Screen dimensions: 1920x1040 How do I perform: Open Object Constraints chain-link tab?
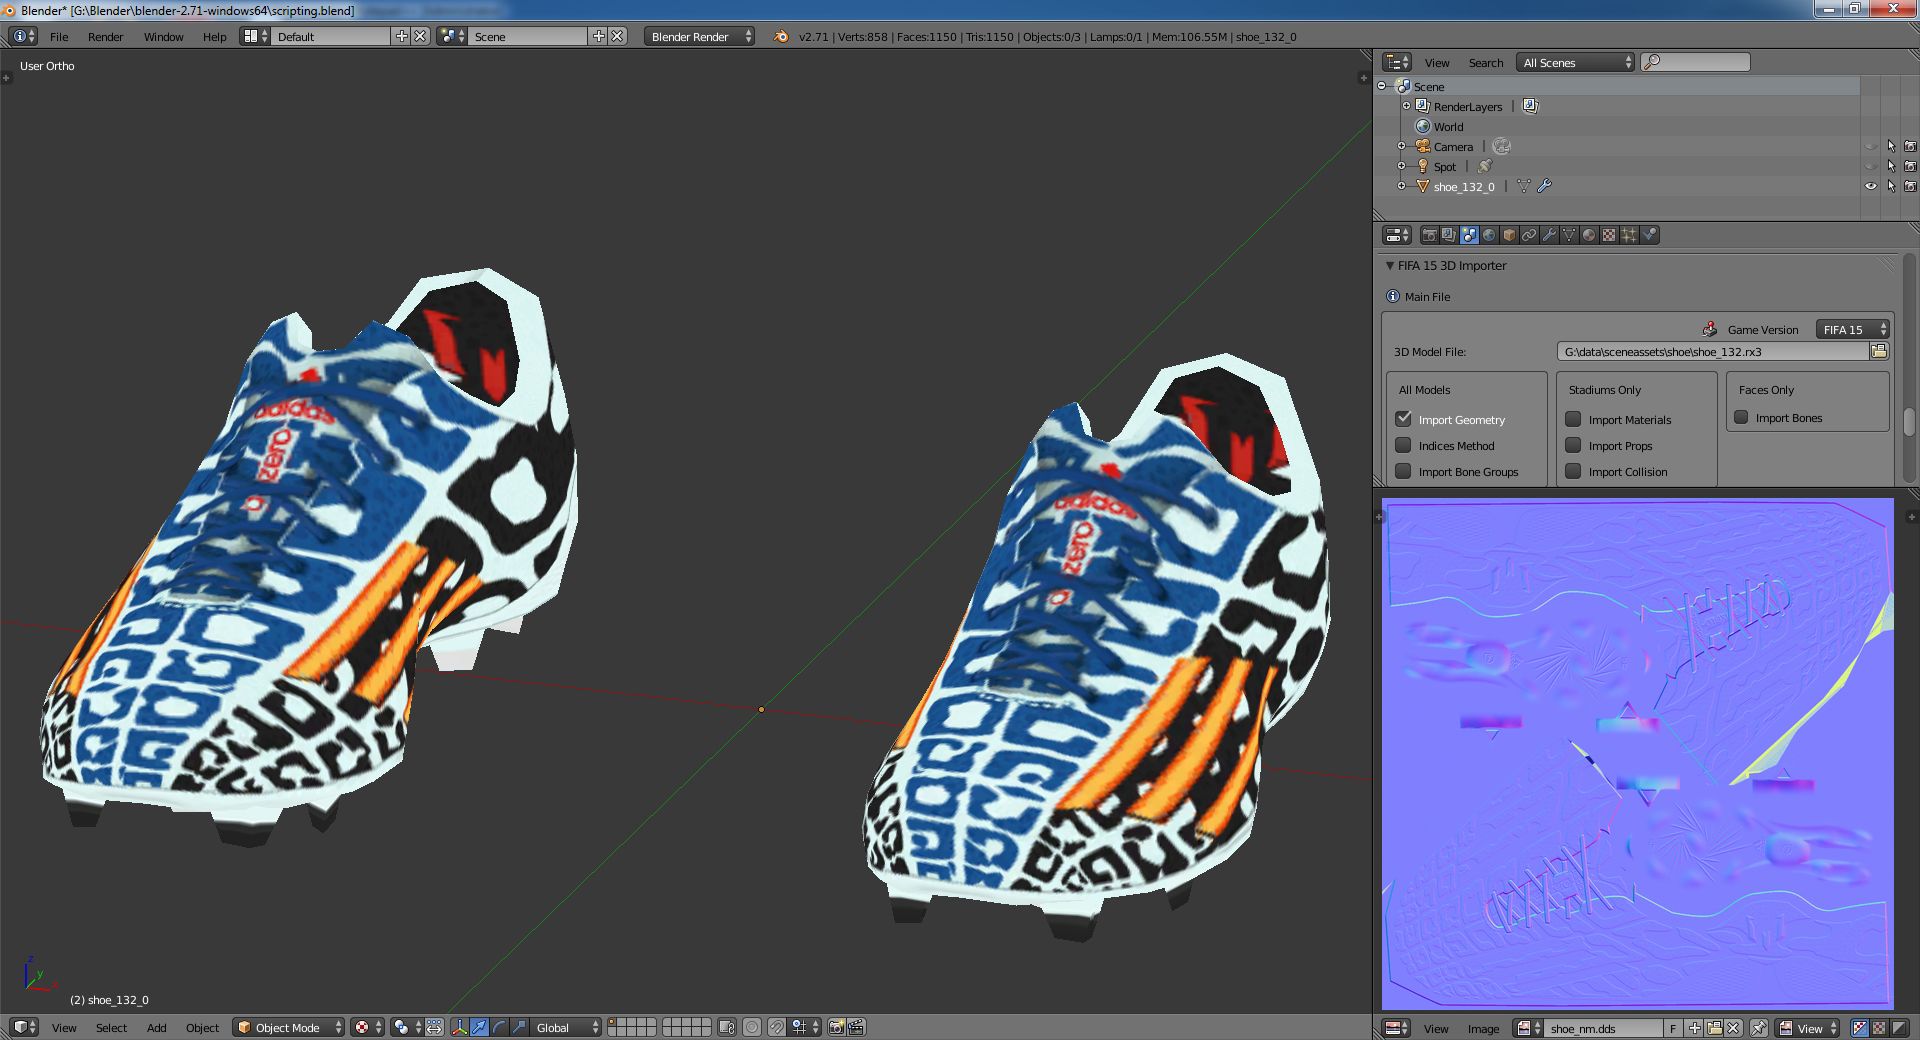pos(1529,235)
